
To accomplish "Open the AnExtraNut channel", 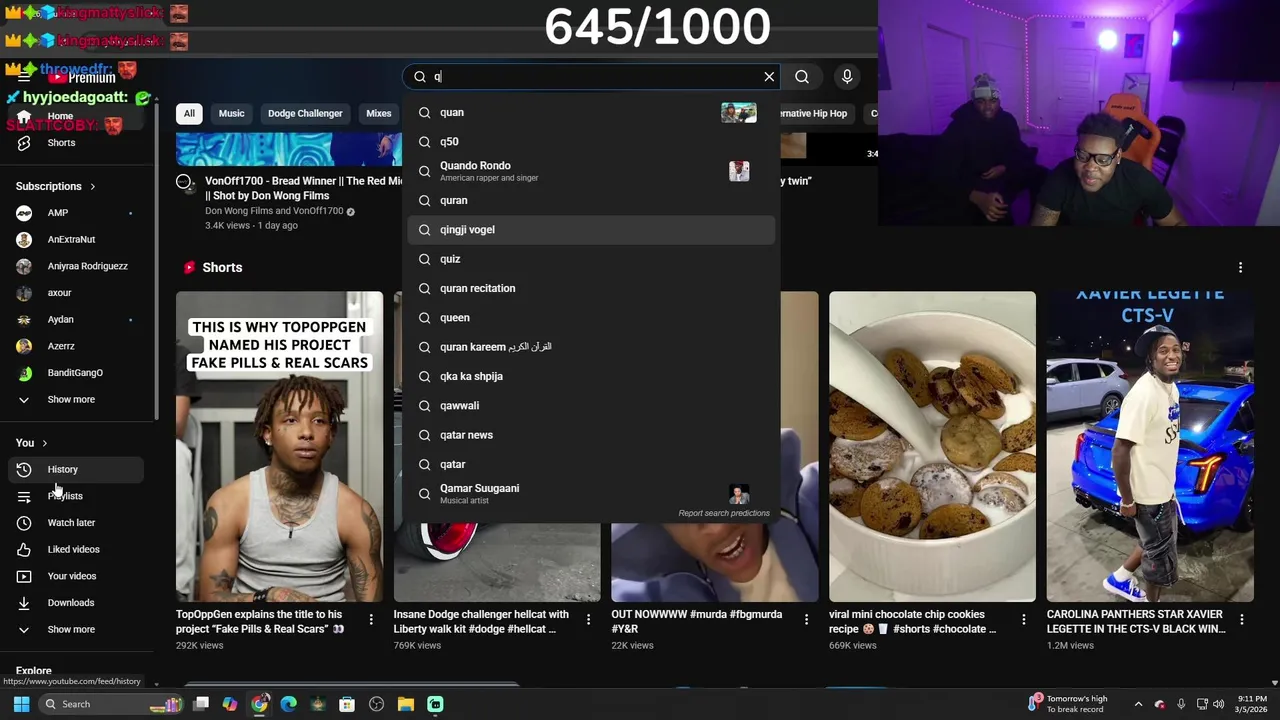I will [76, 240].
